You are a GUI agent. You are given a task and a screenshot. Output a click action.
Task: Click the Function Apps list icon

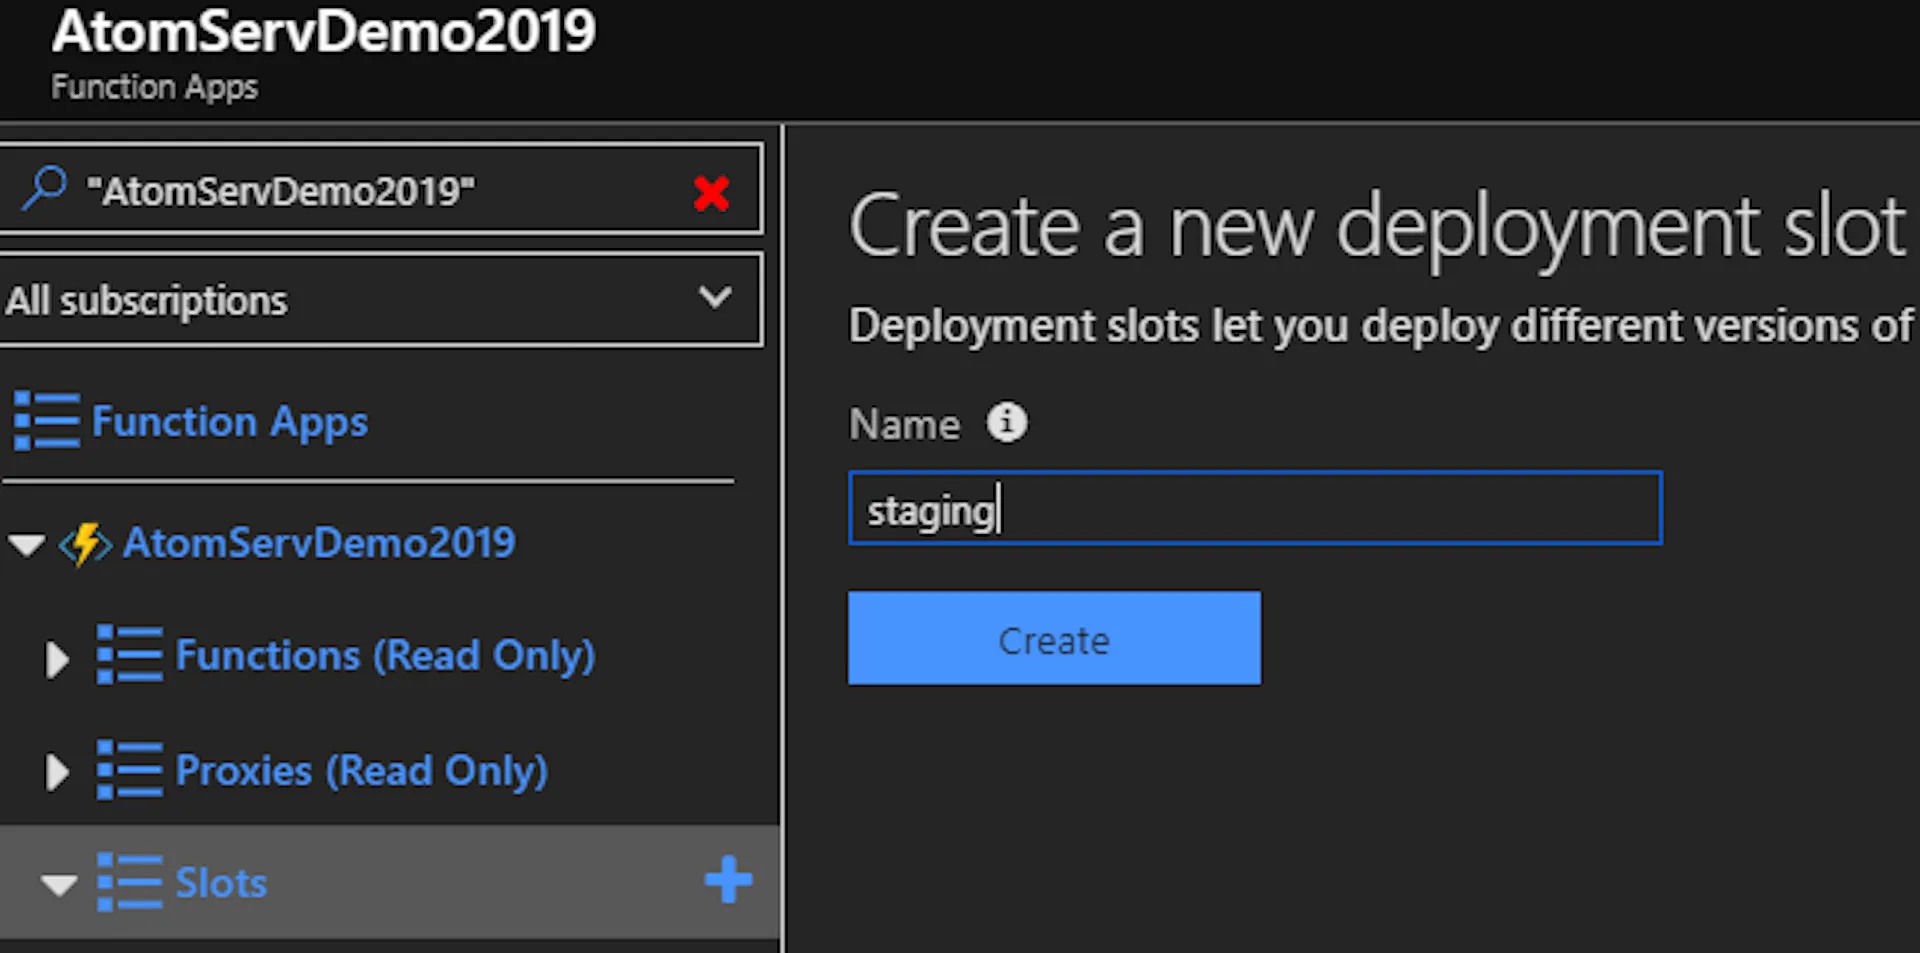(x=46, y=421)
